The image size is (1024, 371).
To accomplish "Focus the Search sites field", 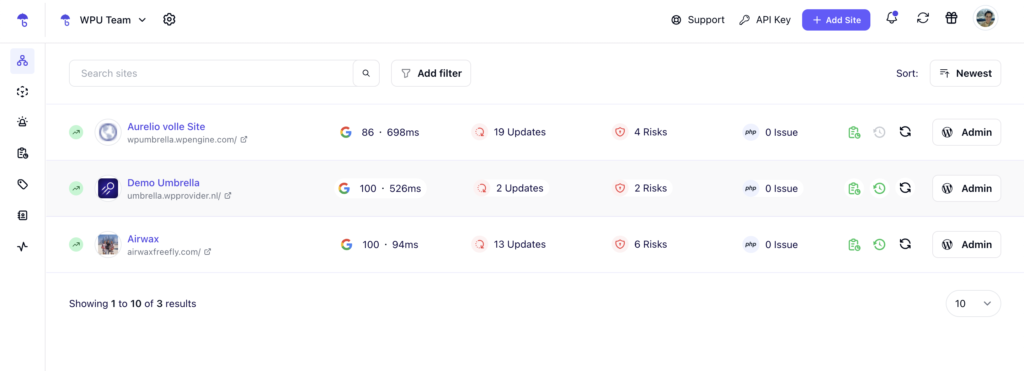I will (x=211, y=73).
